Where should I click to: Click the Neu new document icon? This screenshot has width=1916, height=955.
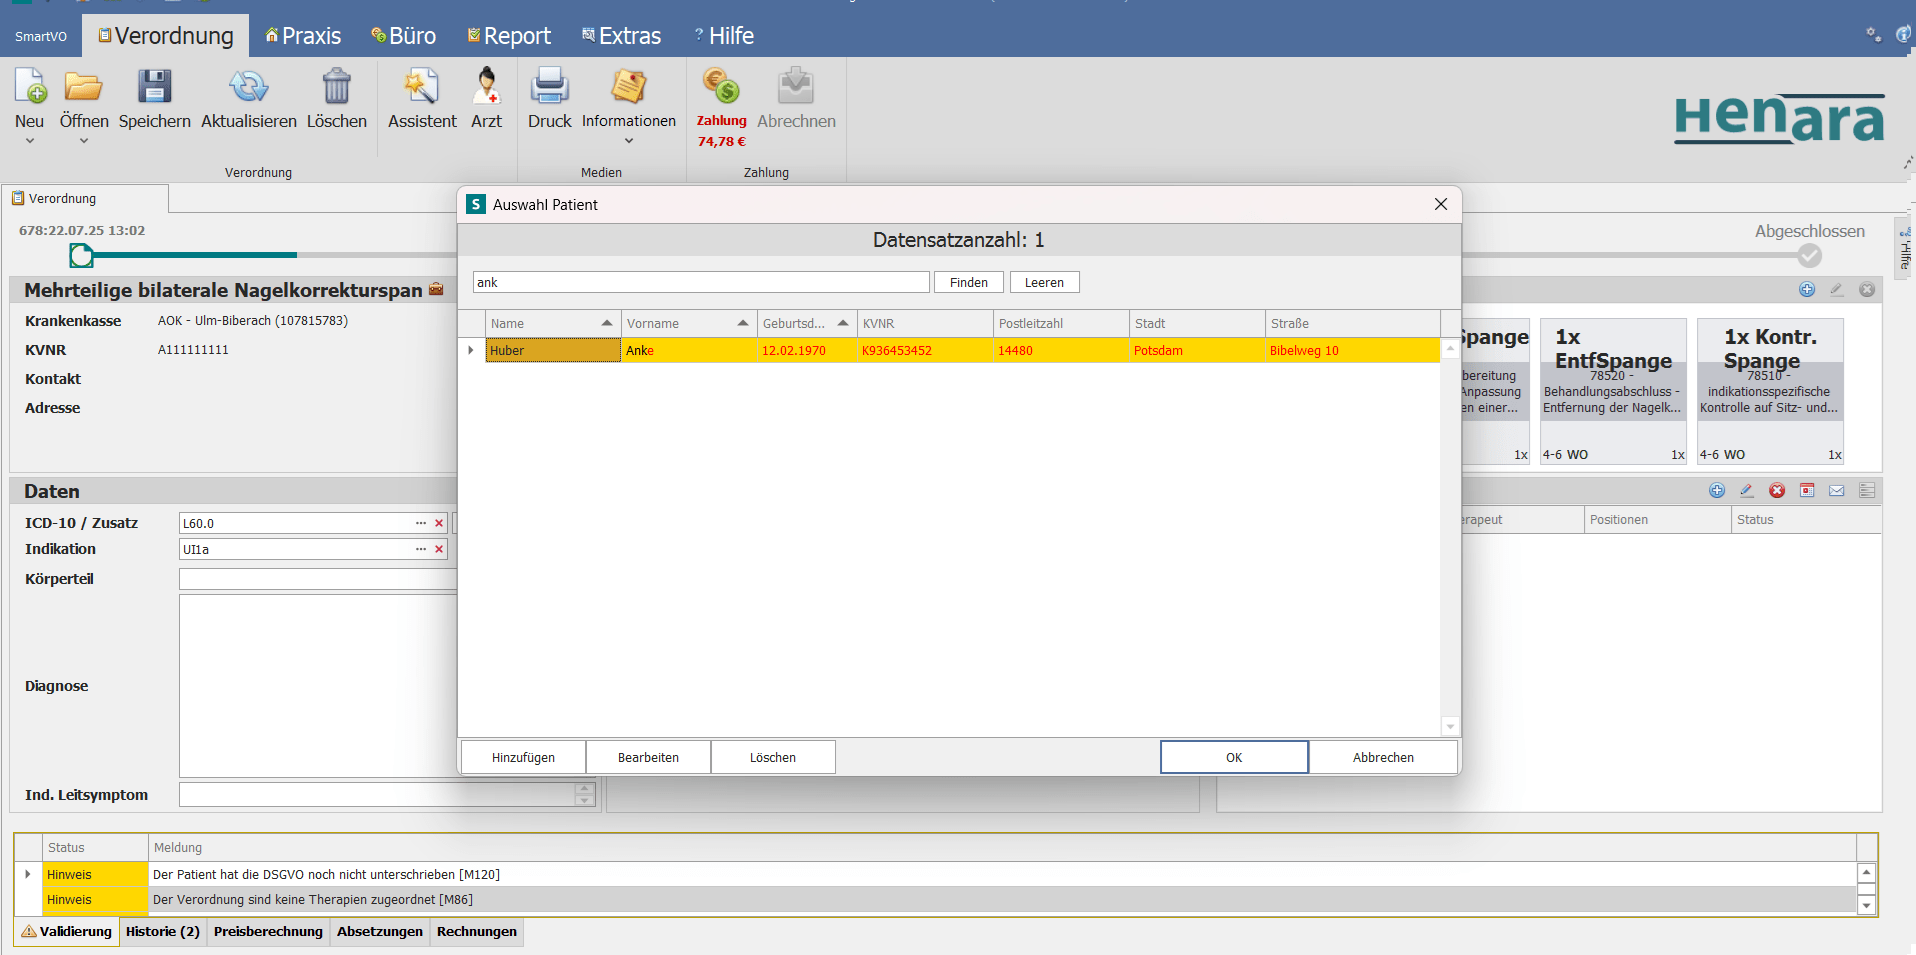pyautogui.click(x=30, y=87)
